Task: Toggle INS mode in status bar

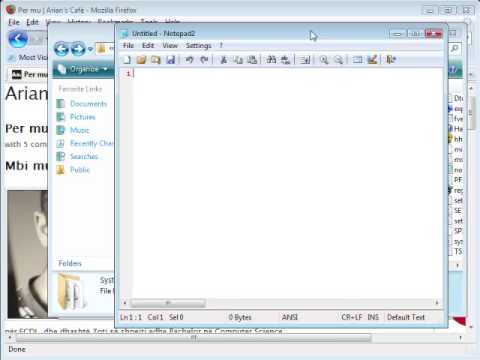Action: (373, 317)
